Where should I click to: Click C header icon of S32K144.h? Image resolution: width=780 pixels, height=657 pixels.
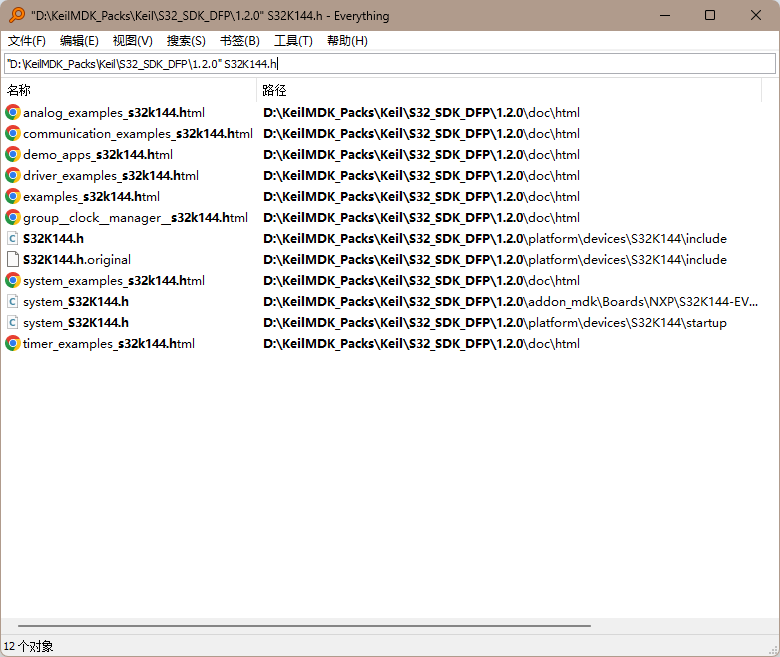tap(13, 238)
